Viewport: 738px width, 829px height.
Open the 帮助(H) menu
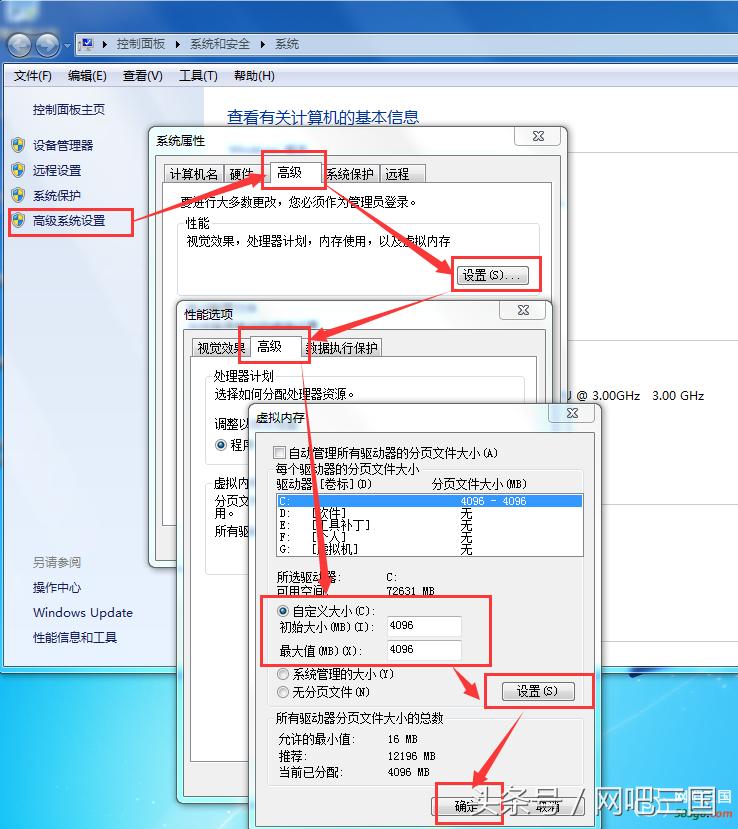pos(254,76)
